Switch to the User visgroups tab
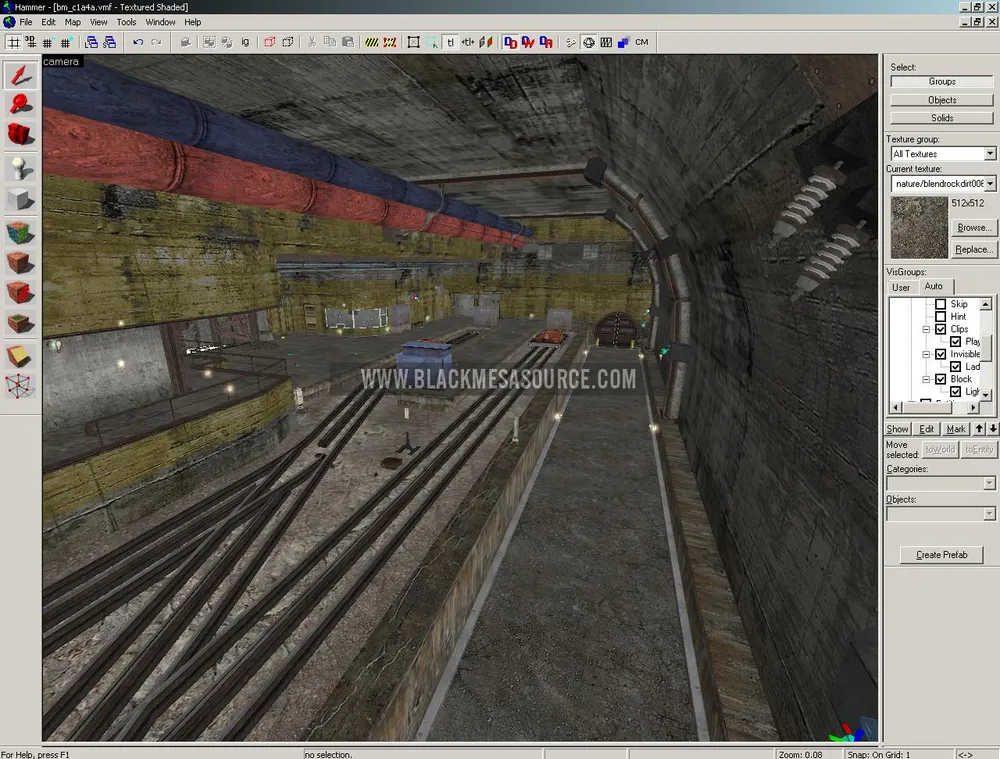 pos(901,288)
